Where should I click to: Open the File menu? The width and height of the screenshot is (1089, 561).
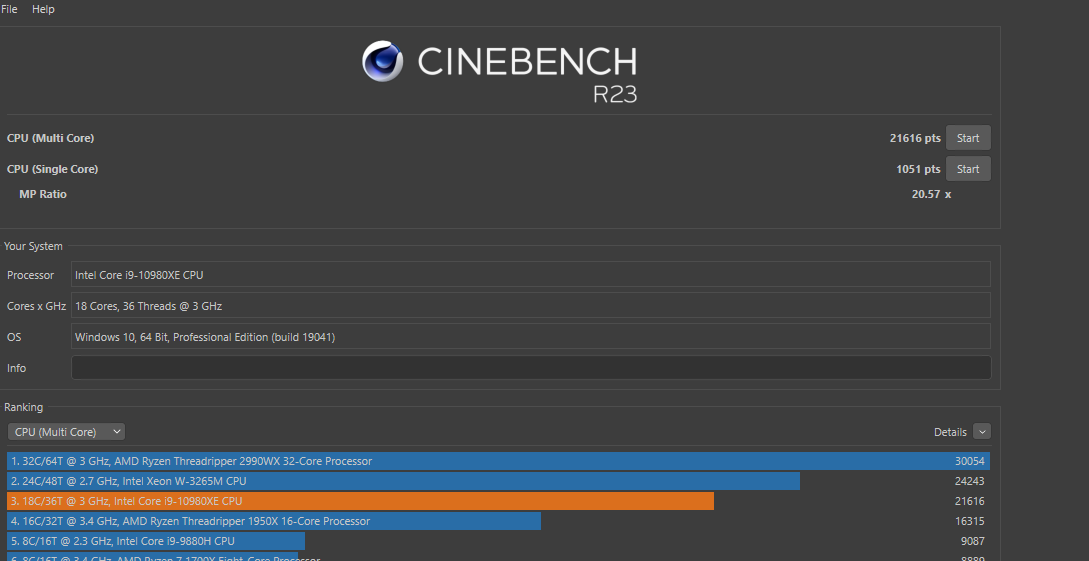(9, 9)
